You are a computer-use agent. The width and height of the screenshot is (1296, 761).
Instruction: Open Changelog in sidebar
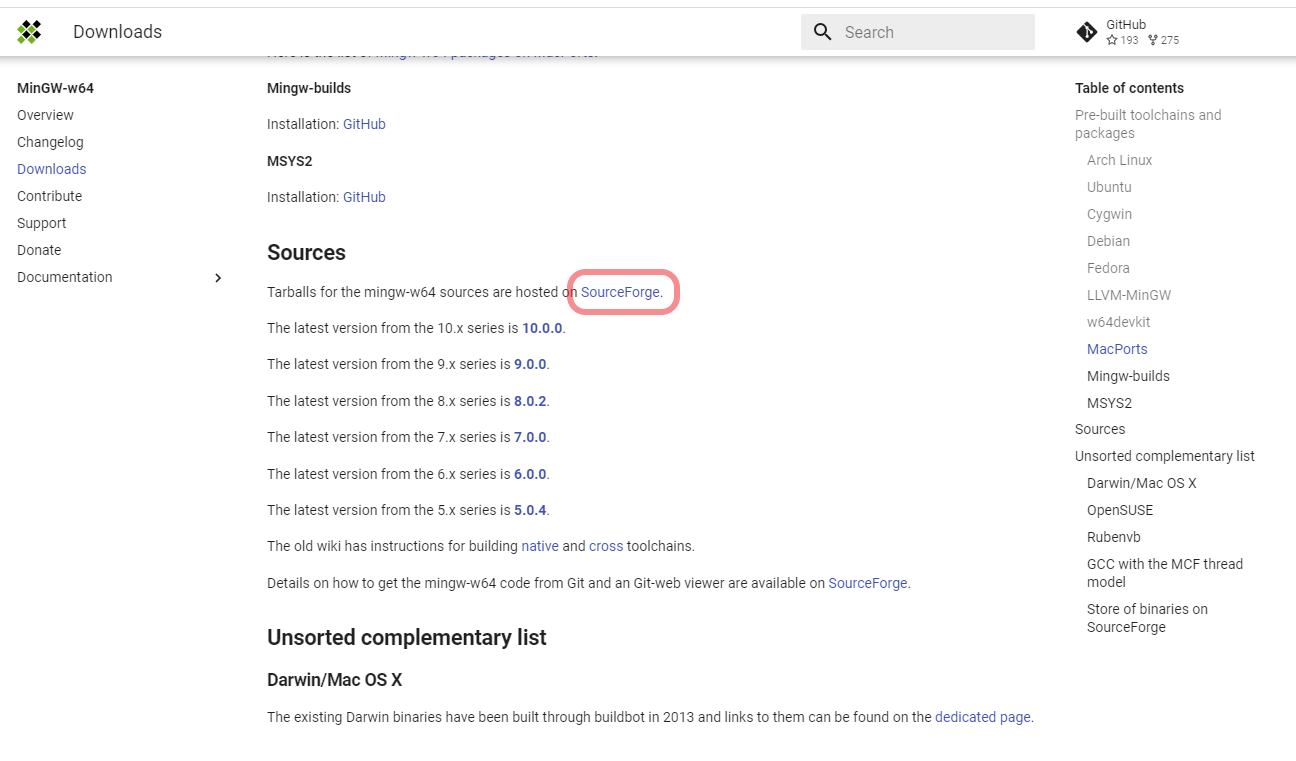(50, 142)
